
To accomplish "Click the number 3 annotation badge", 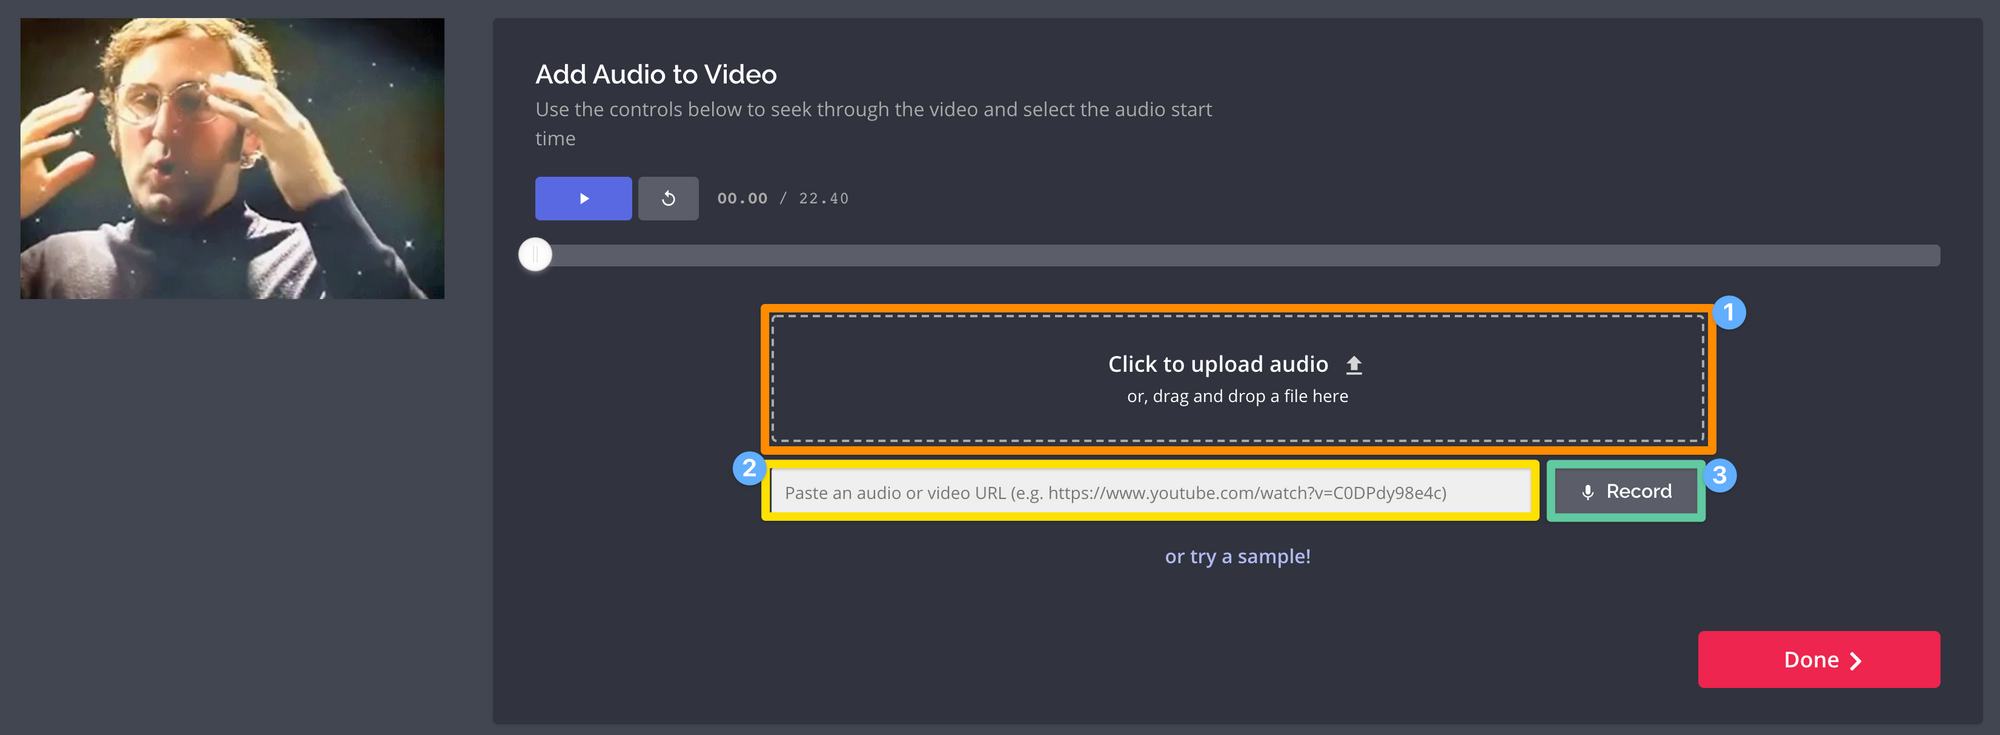I will click(x=1720, y=476).
